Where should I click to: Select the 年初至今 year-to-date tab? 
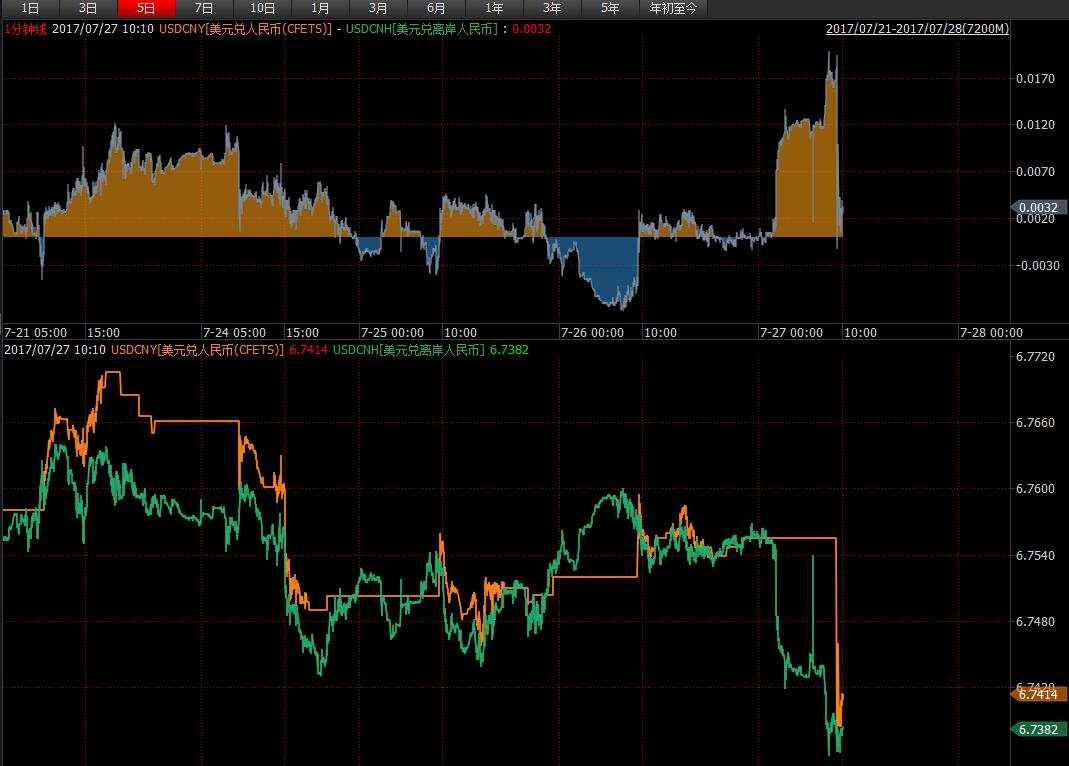673,8
